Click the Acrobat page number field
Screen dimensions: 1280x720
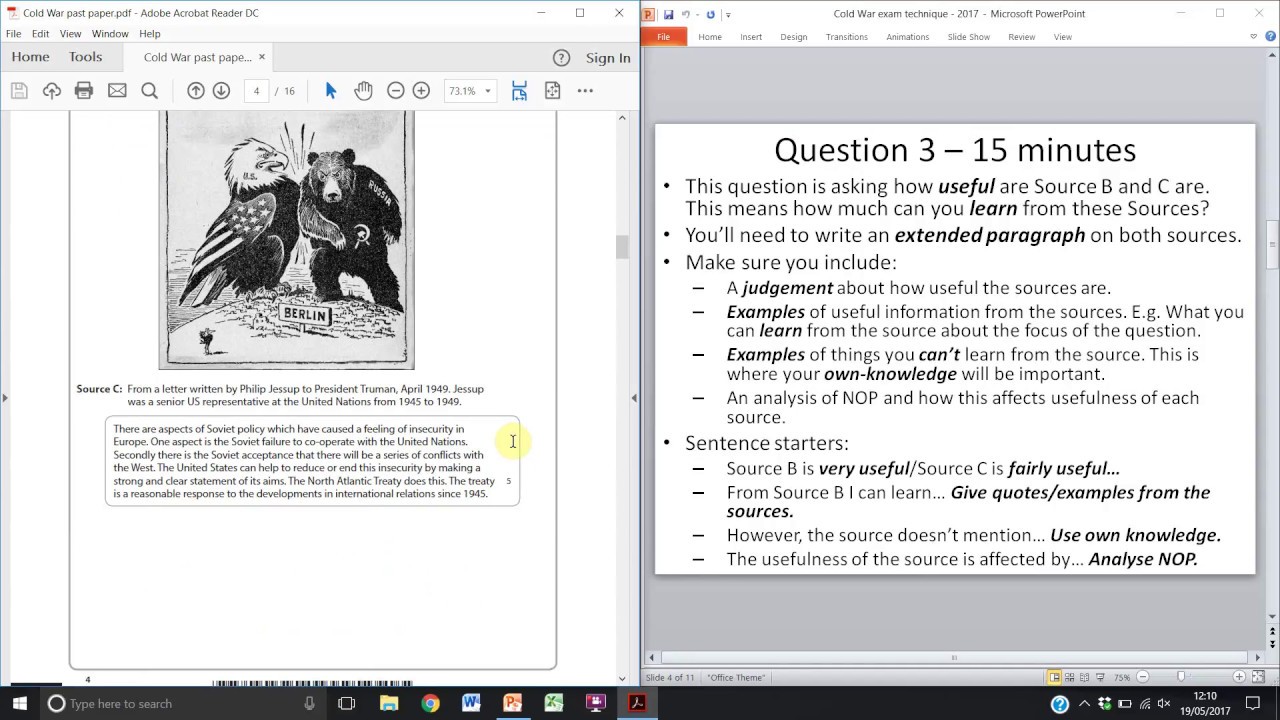256,91
